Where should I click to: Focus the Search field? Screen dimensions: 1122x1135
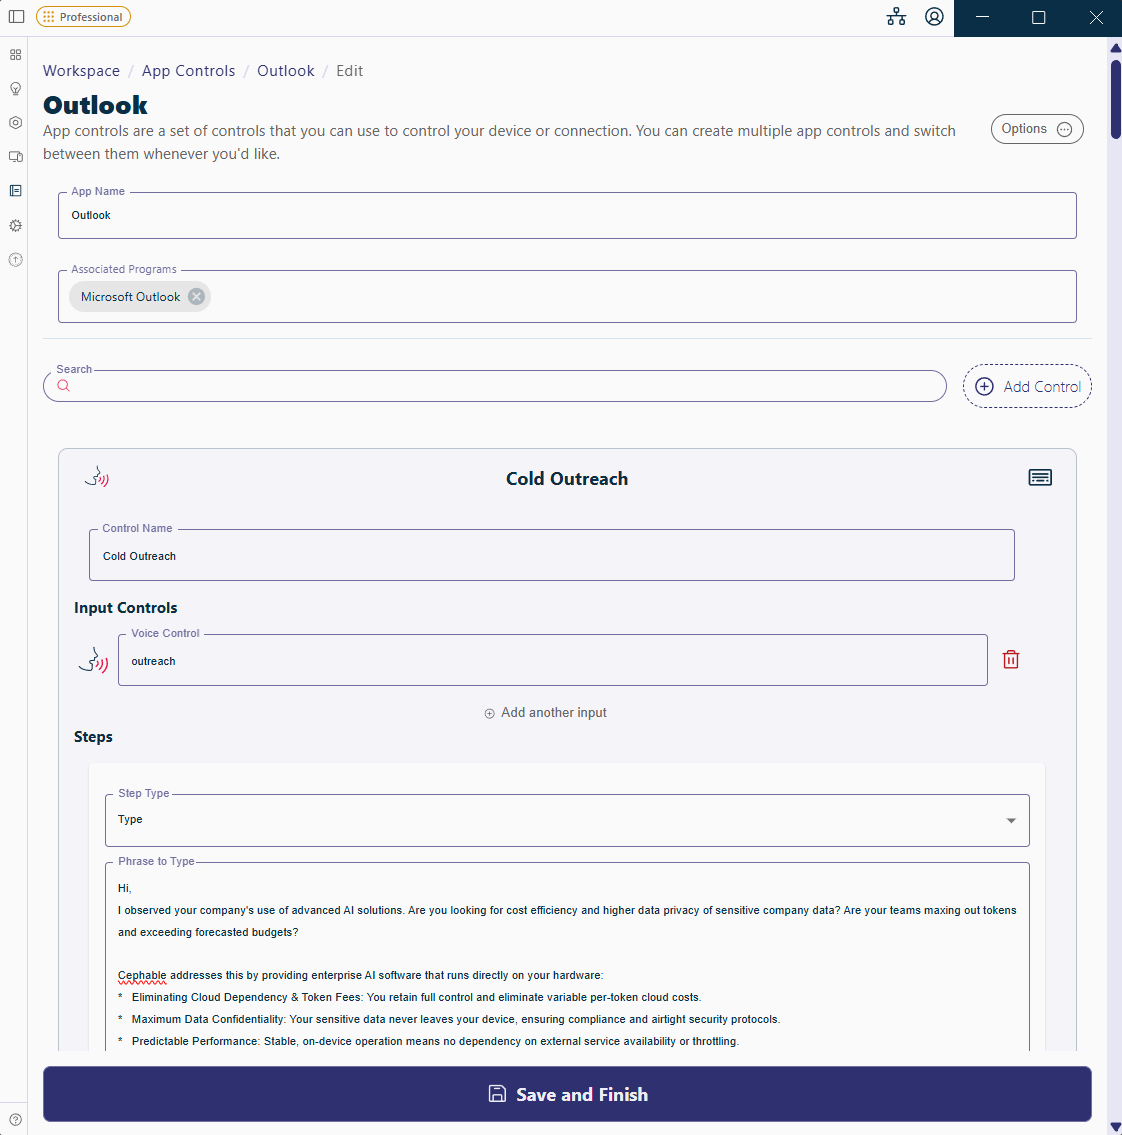pos(494,386)
